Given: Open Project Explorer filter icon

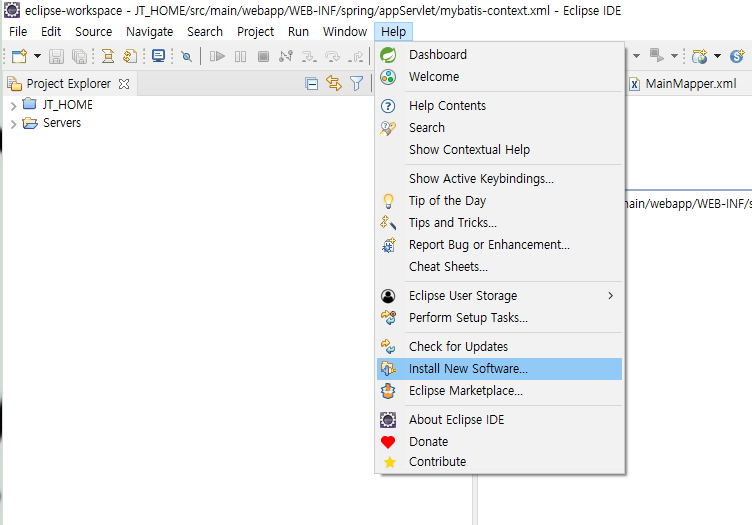Looking at the screenshot, I should 356,84.
